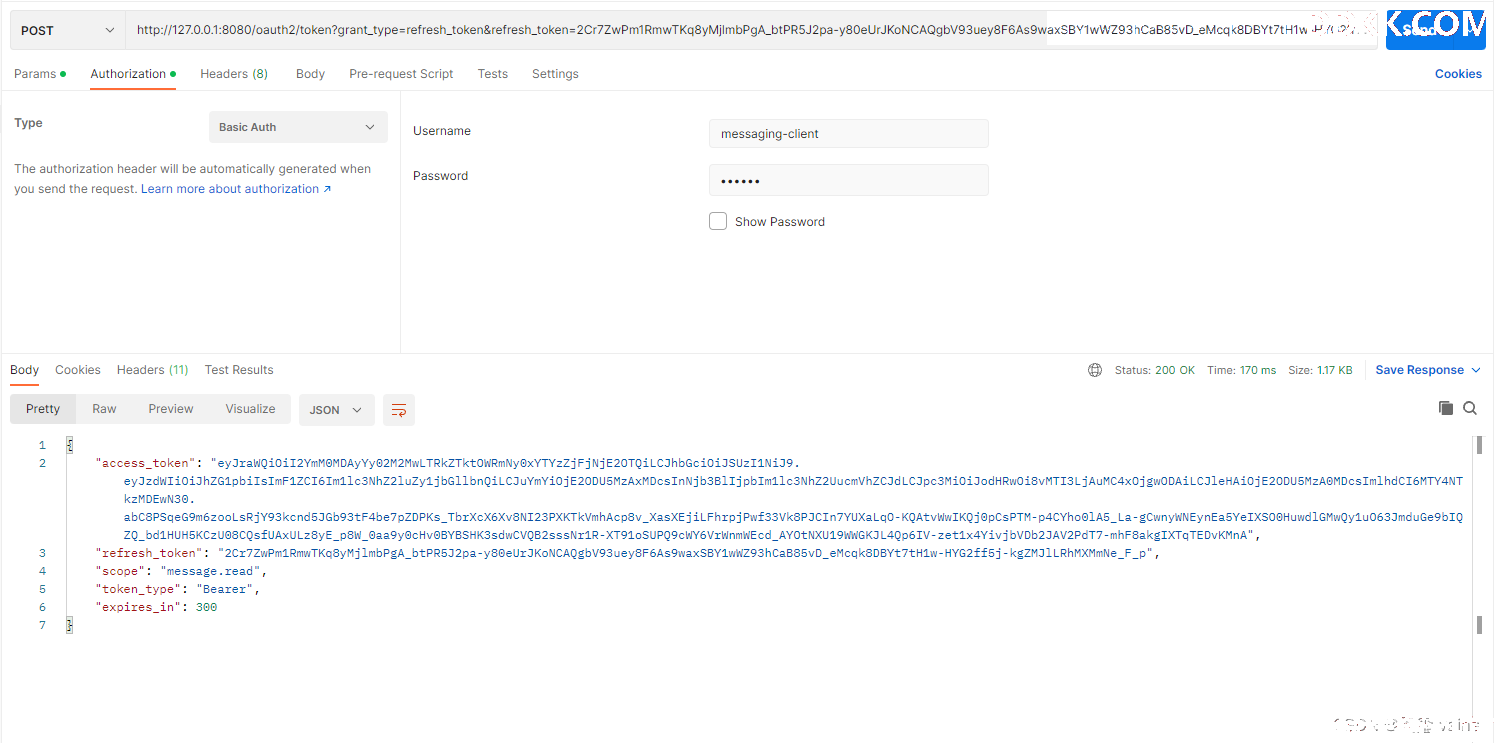Open the request Body tab
This screenshot has height=743, width=1495.
click(310, 74)
